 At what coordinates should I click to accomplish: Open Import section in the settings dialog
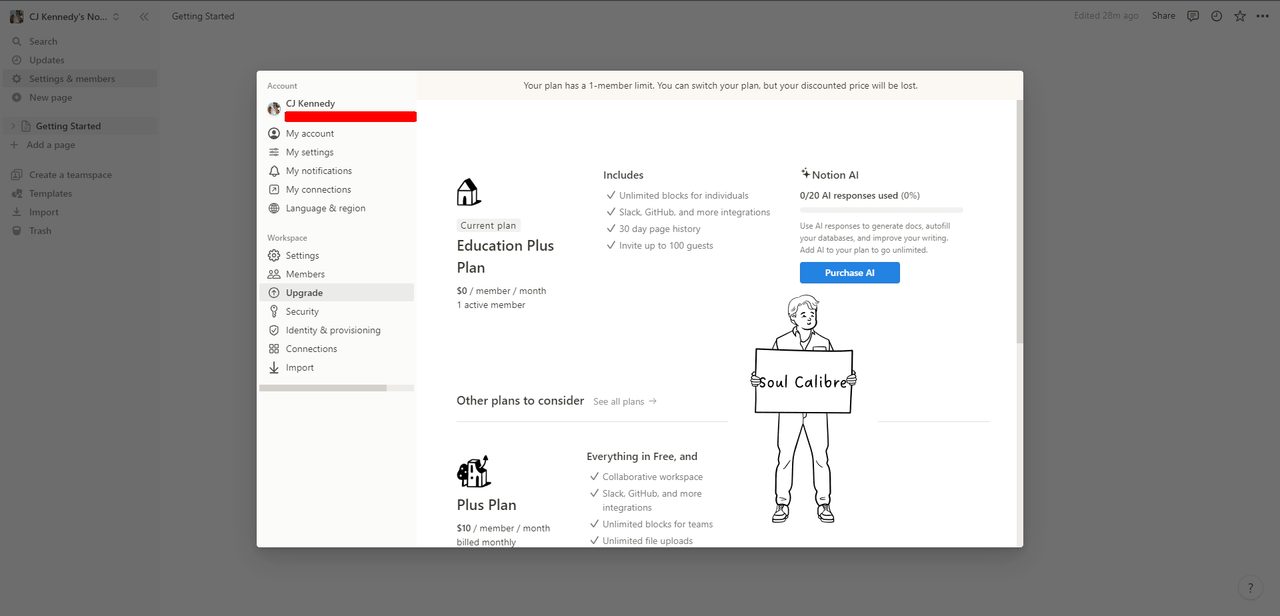point(336,368)
